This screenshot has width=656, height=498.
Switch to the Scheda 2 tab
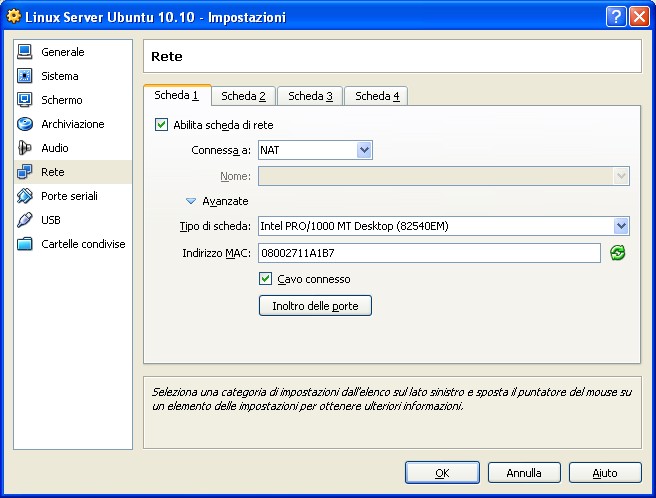click(243, 96)
